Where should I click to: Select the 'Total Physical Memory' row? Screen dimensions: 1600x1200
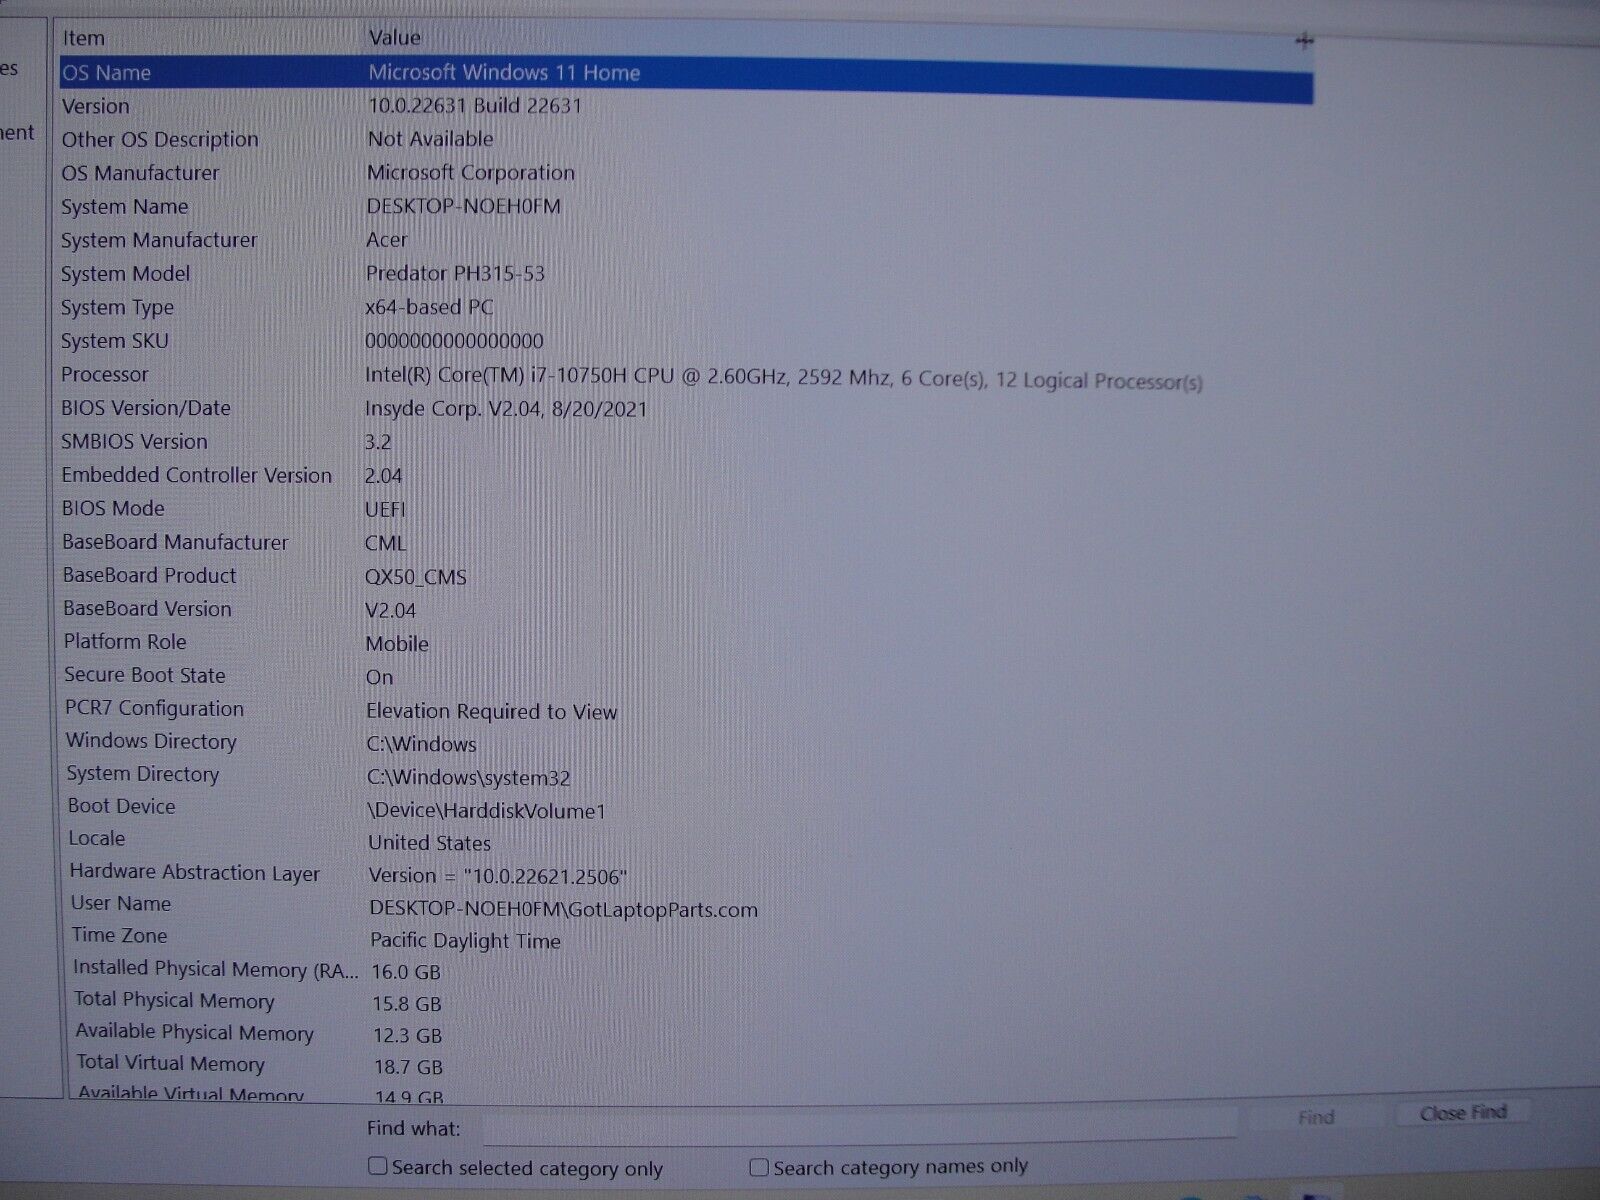click(x=686, y=1001)
